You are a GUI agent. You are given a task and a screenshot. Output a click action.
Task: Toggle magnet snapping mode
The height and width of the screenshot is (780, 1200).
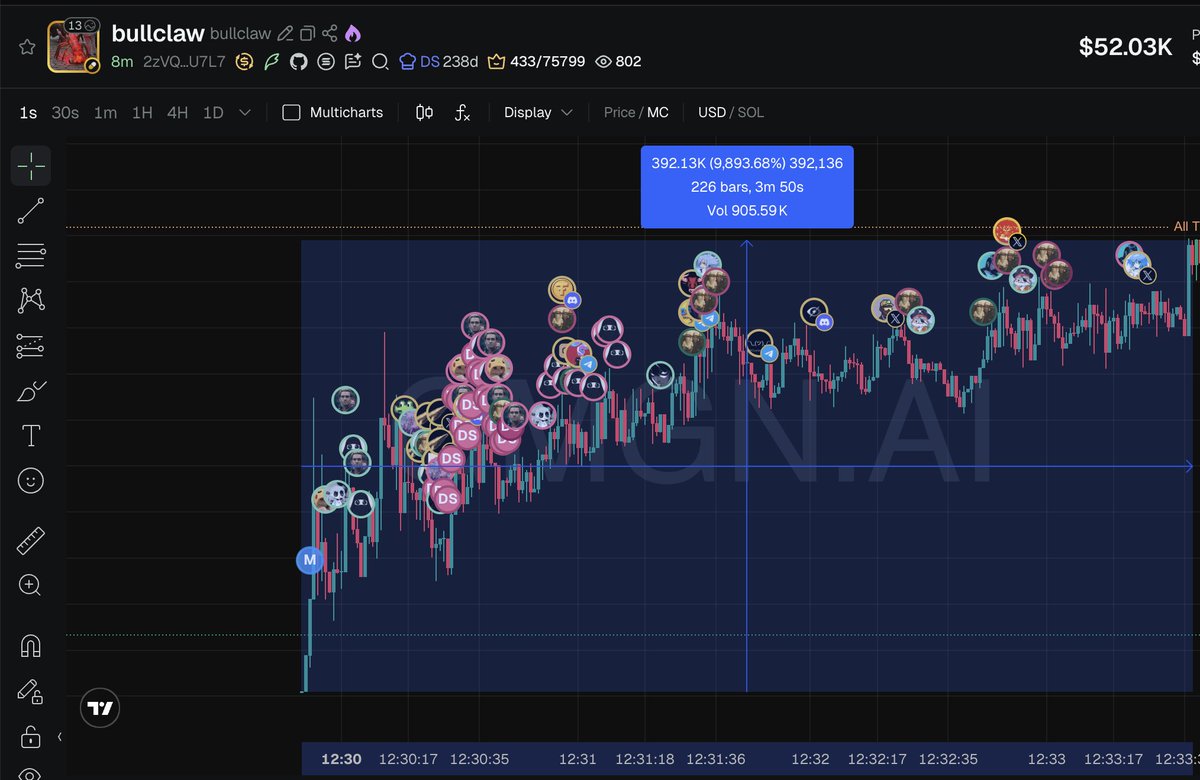[x=30, y=646]
